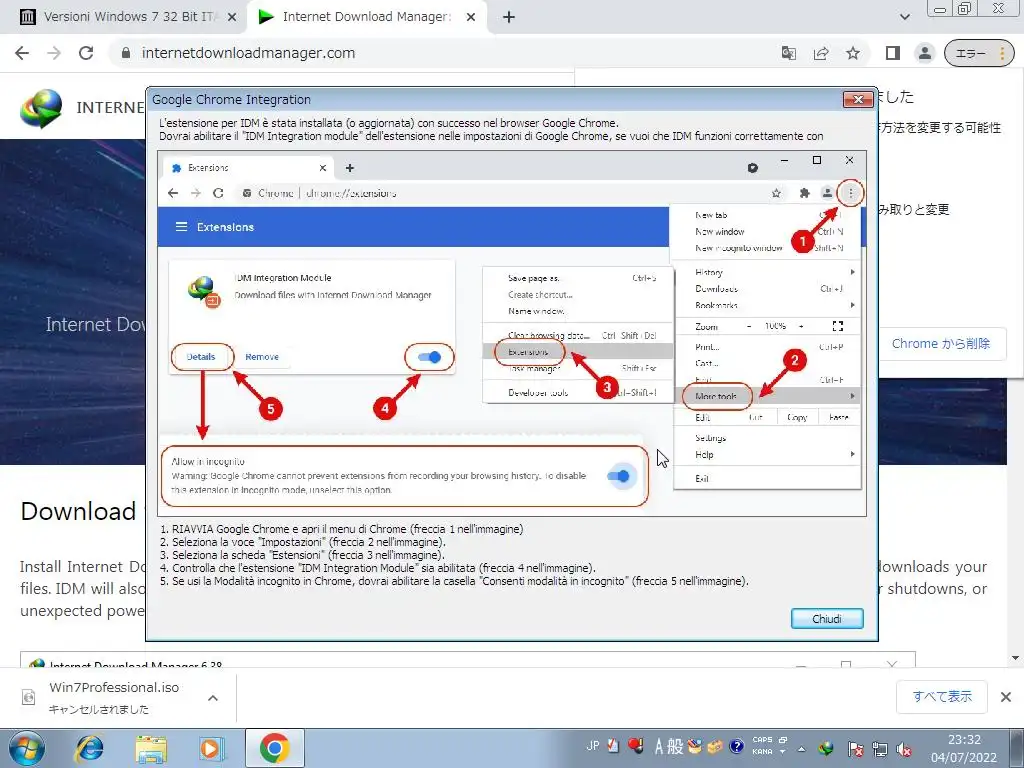This screenshot has height=768, width=1024.
Task: Click the エラー update menu button
Action: [979, 54]
